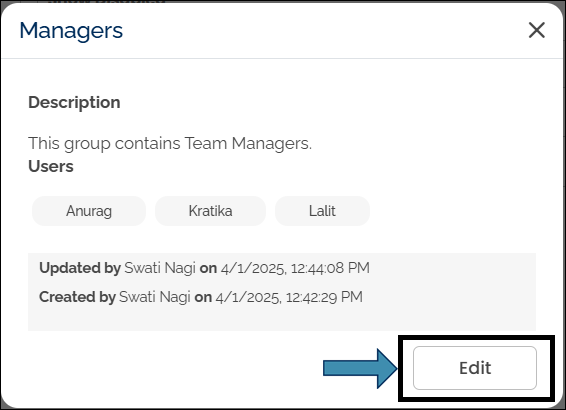Click the Description heading

(x=74, y=102)
